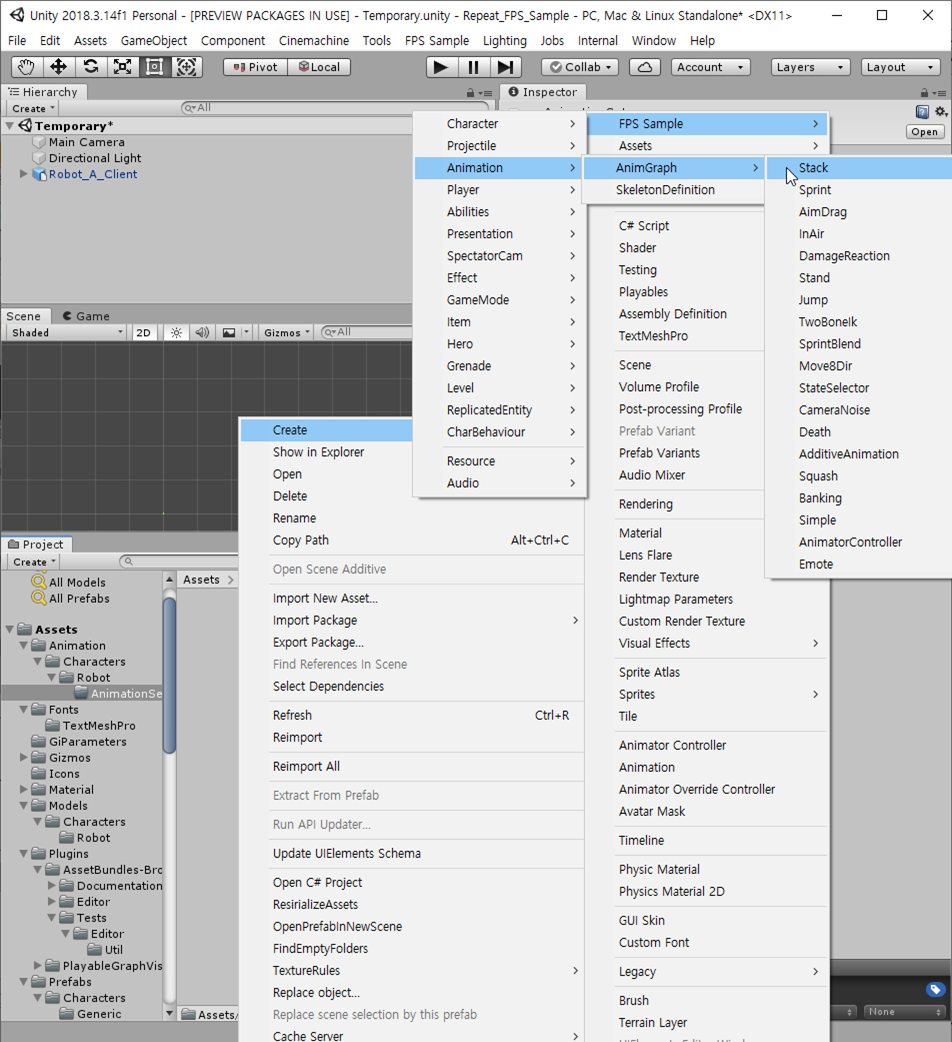Toggle Pivot handle position
This screenshot has width=952, height=1042.
pyautogui.click(x=256, y=67)
